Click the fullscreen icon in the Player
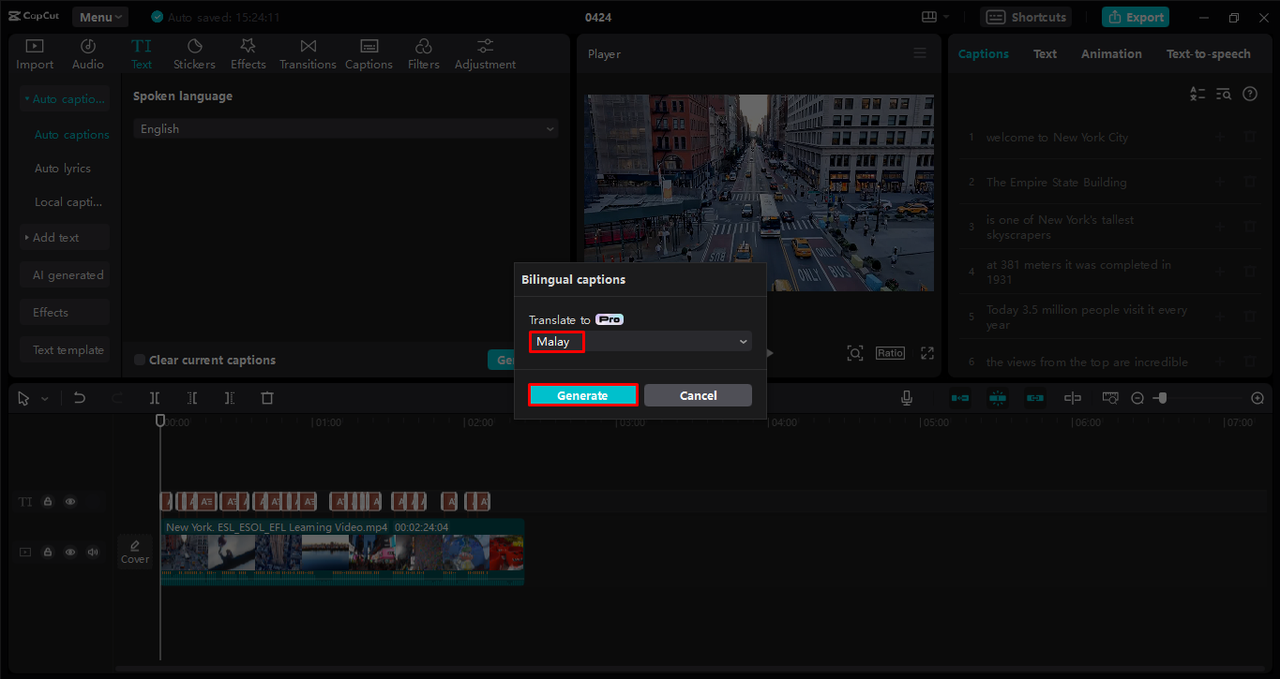The width and height of the screenshot is (1280, 679). pos(927,353)
